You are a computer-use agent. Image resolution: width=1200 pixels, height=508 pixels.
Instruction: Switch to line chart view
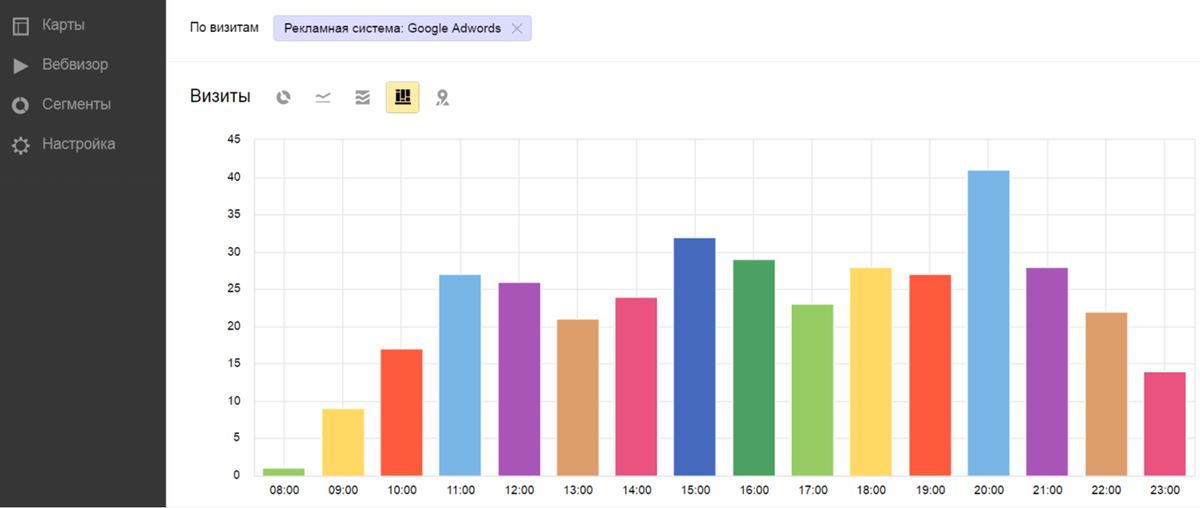pyautogui.click(x=323, y=97)
